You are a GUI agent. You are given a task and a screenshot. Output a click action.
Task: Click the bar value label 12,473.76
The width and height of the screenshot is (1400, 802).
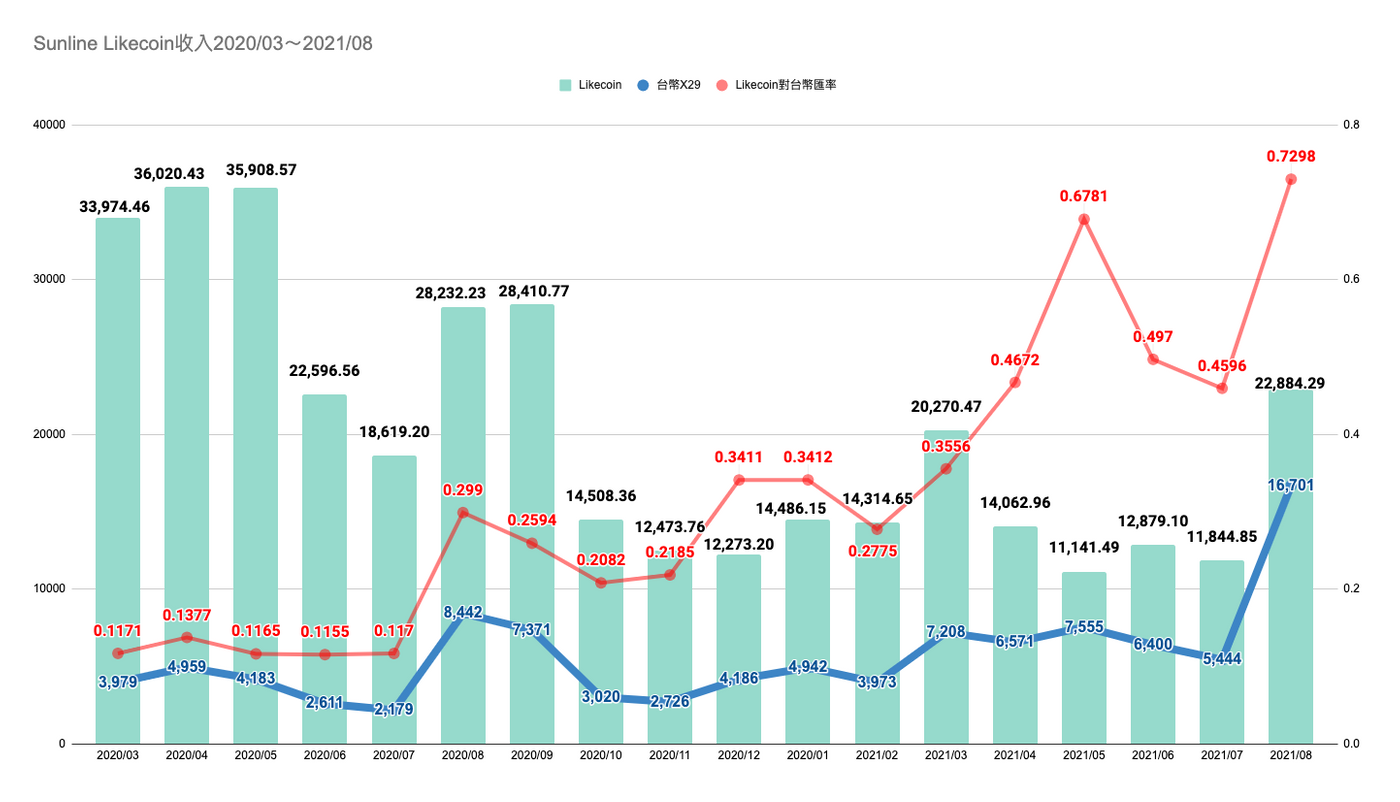pos(669,525)
